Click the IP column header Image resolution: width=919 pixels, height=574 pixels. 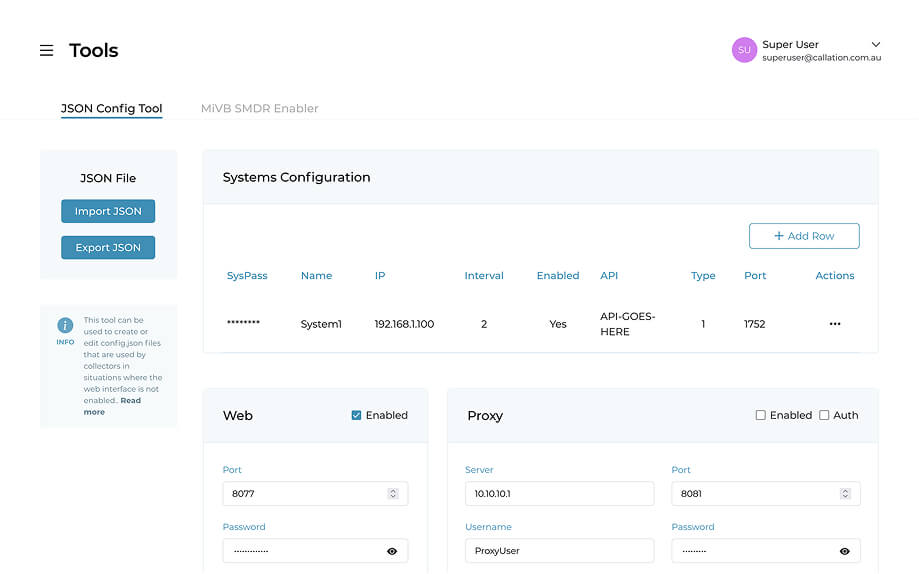click(380, 276)
